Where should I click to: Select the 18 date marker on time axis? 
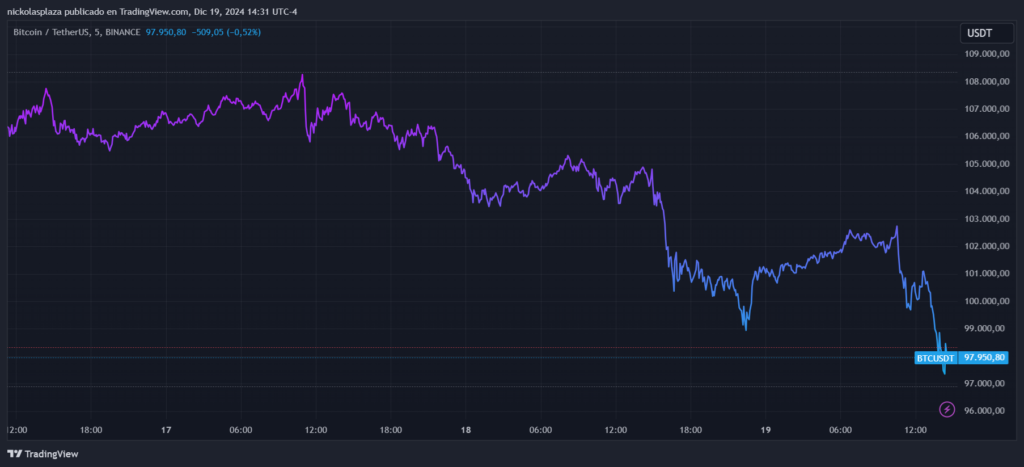466,430
